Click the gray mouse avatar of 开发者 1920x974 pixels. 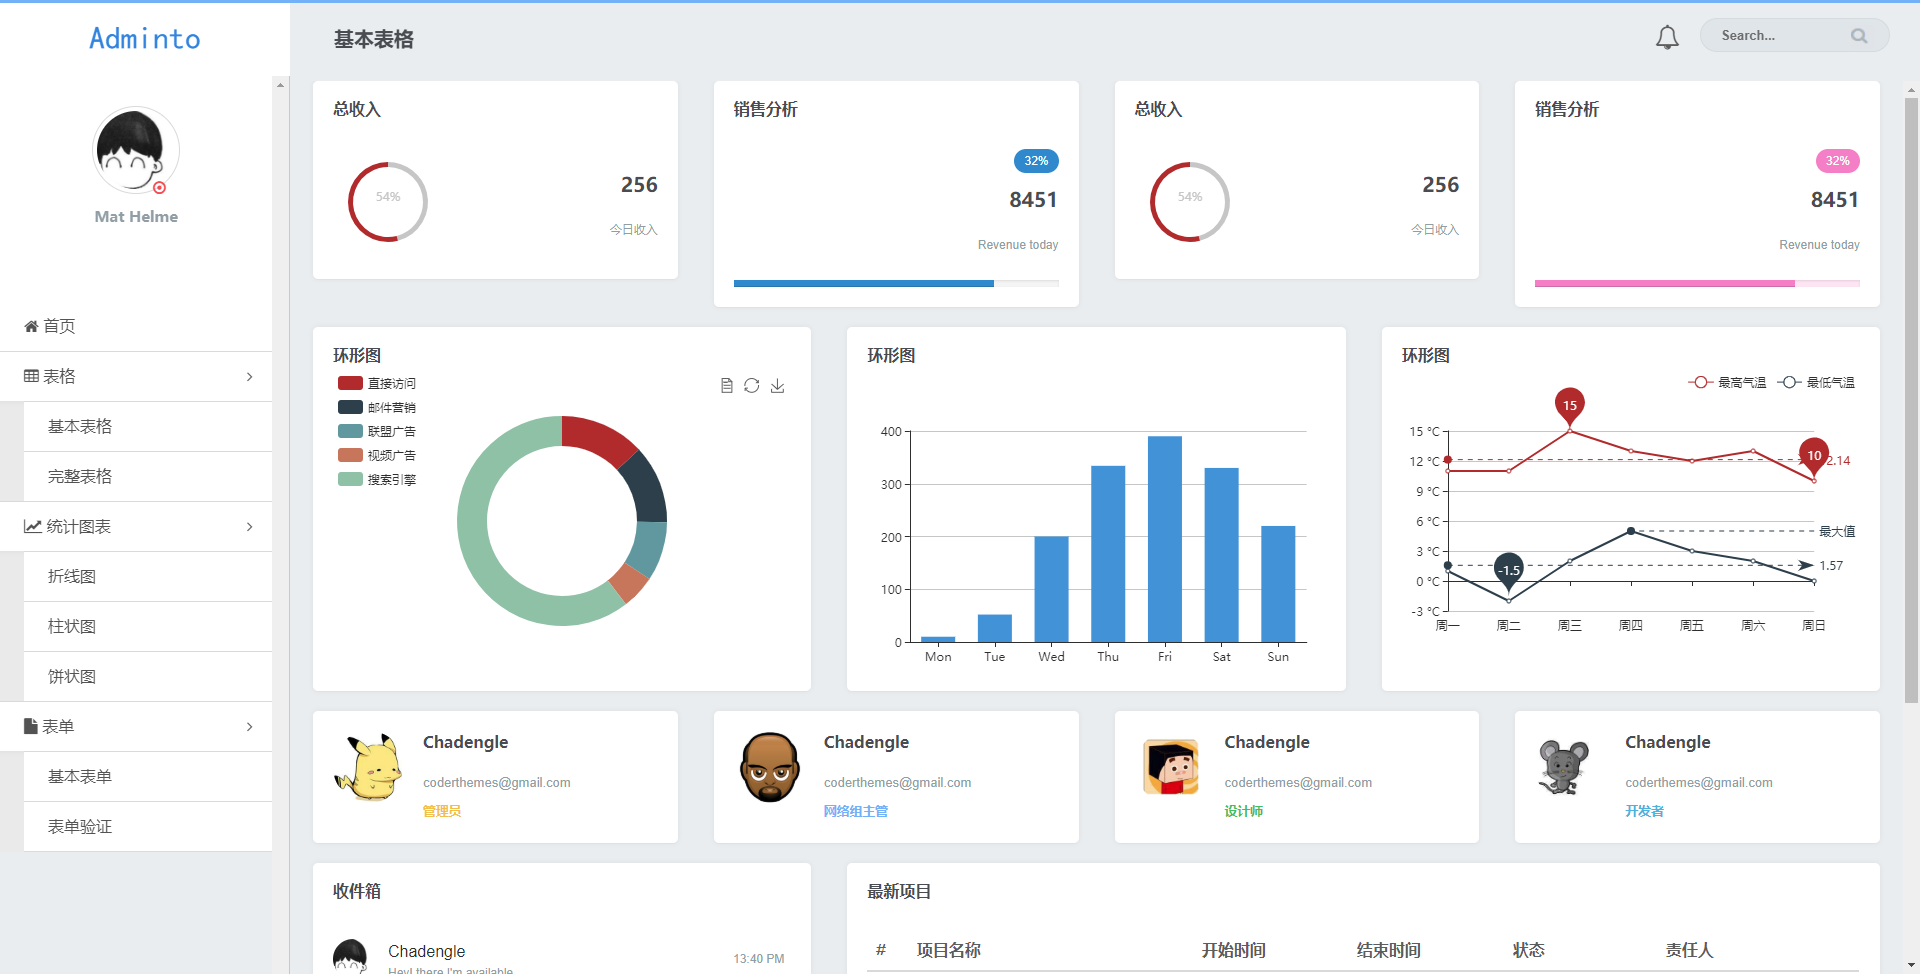point(1563,767)
